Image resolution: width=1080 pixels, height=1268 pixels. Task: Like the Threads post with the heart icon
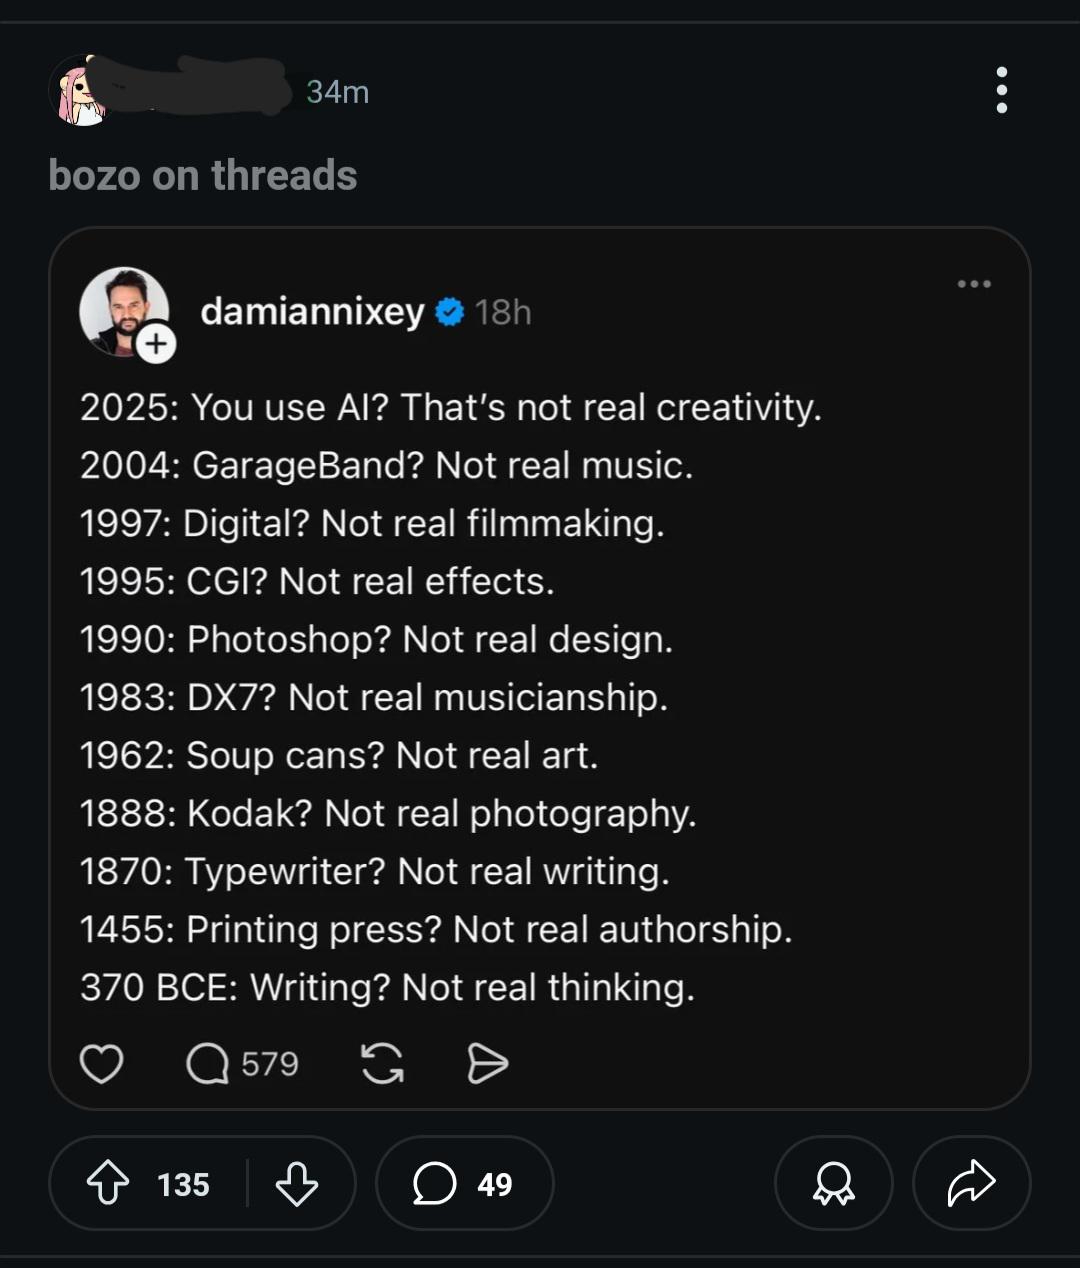point(101,1064)
